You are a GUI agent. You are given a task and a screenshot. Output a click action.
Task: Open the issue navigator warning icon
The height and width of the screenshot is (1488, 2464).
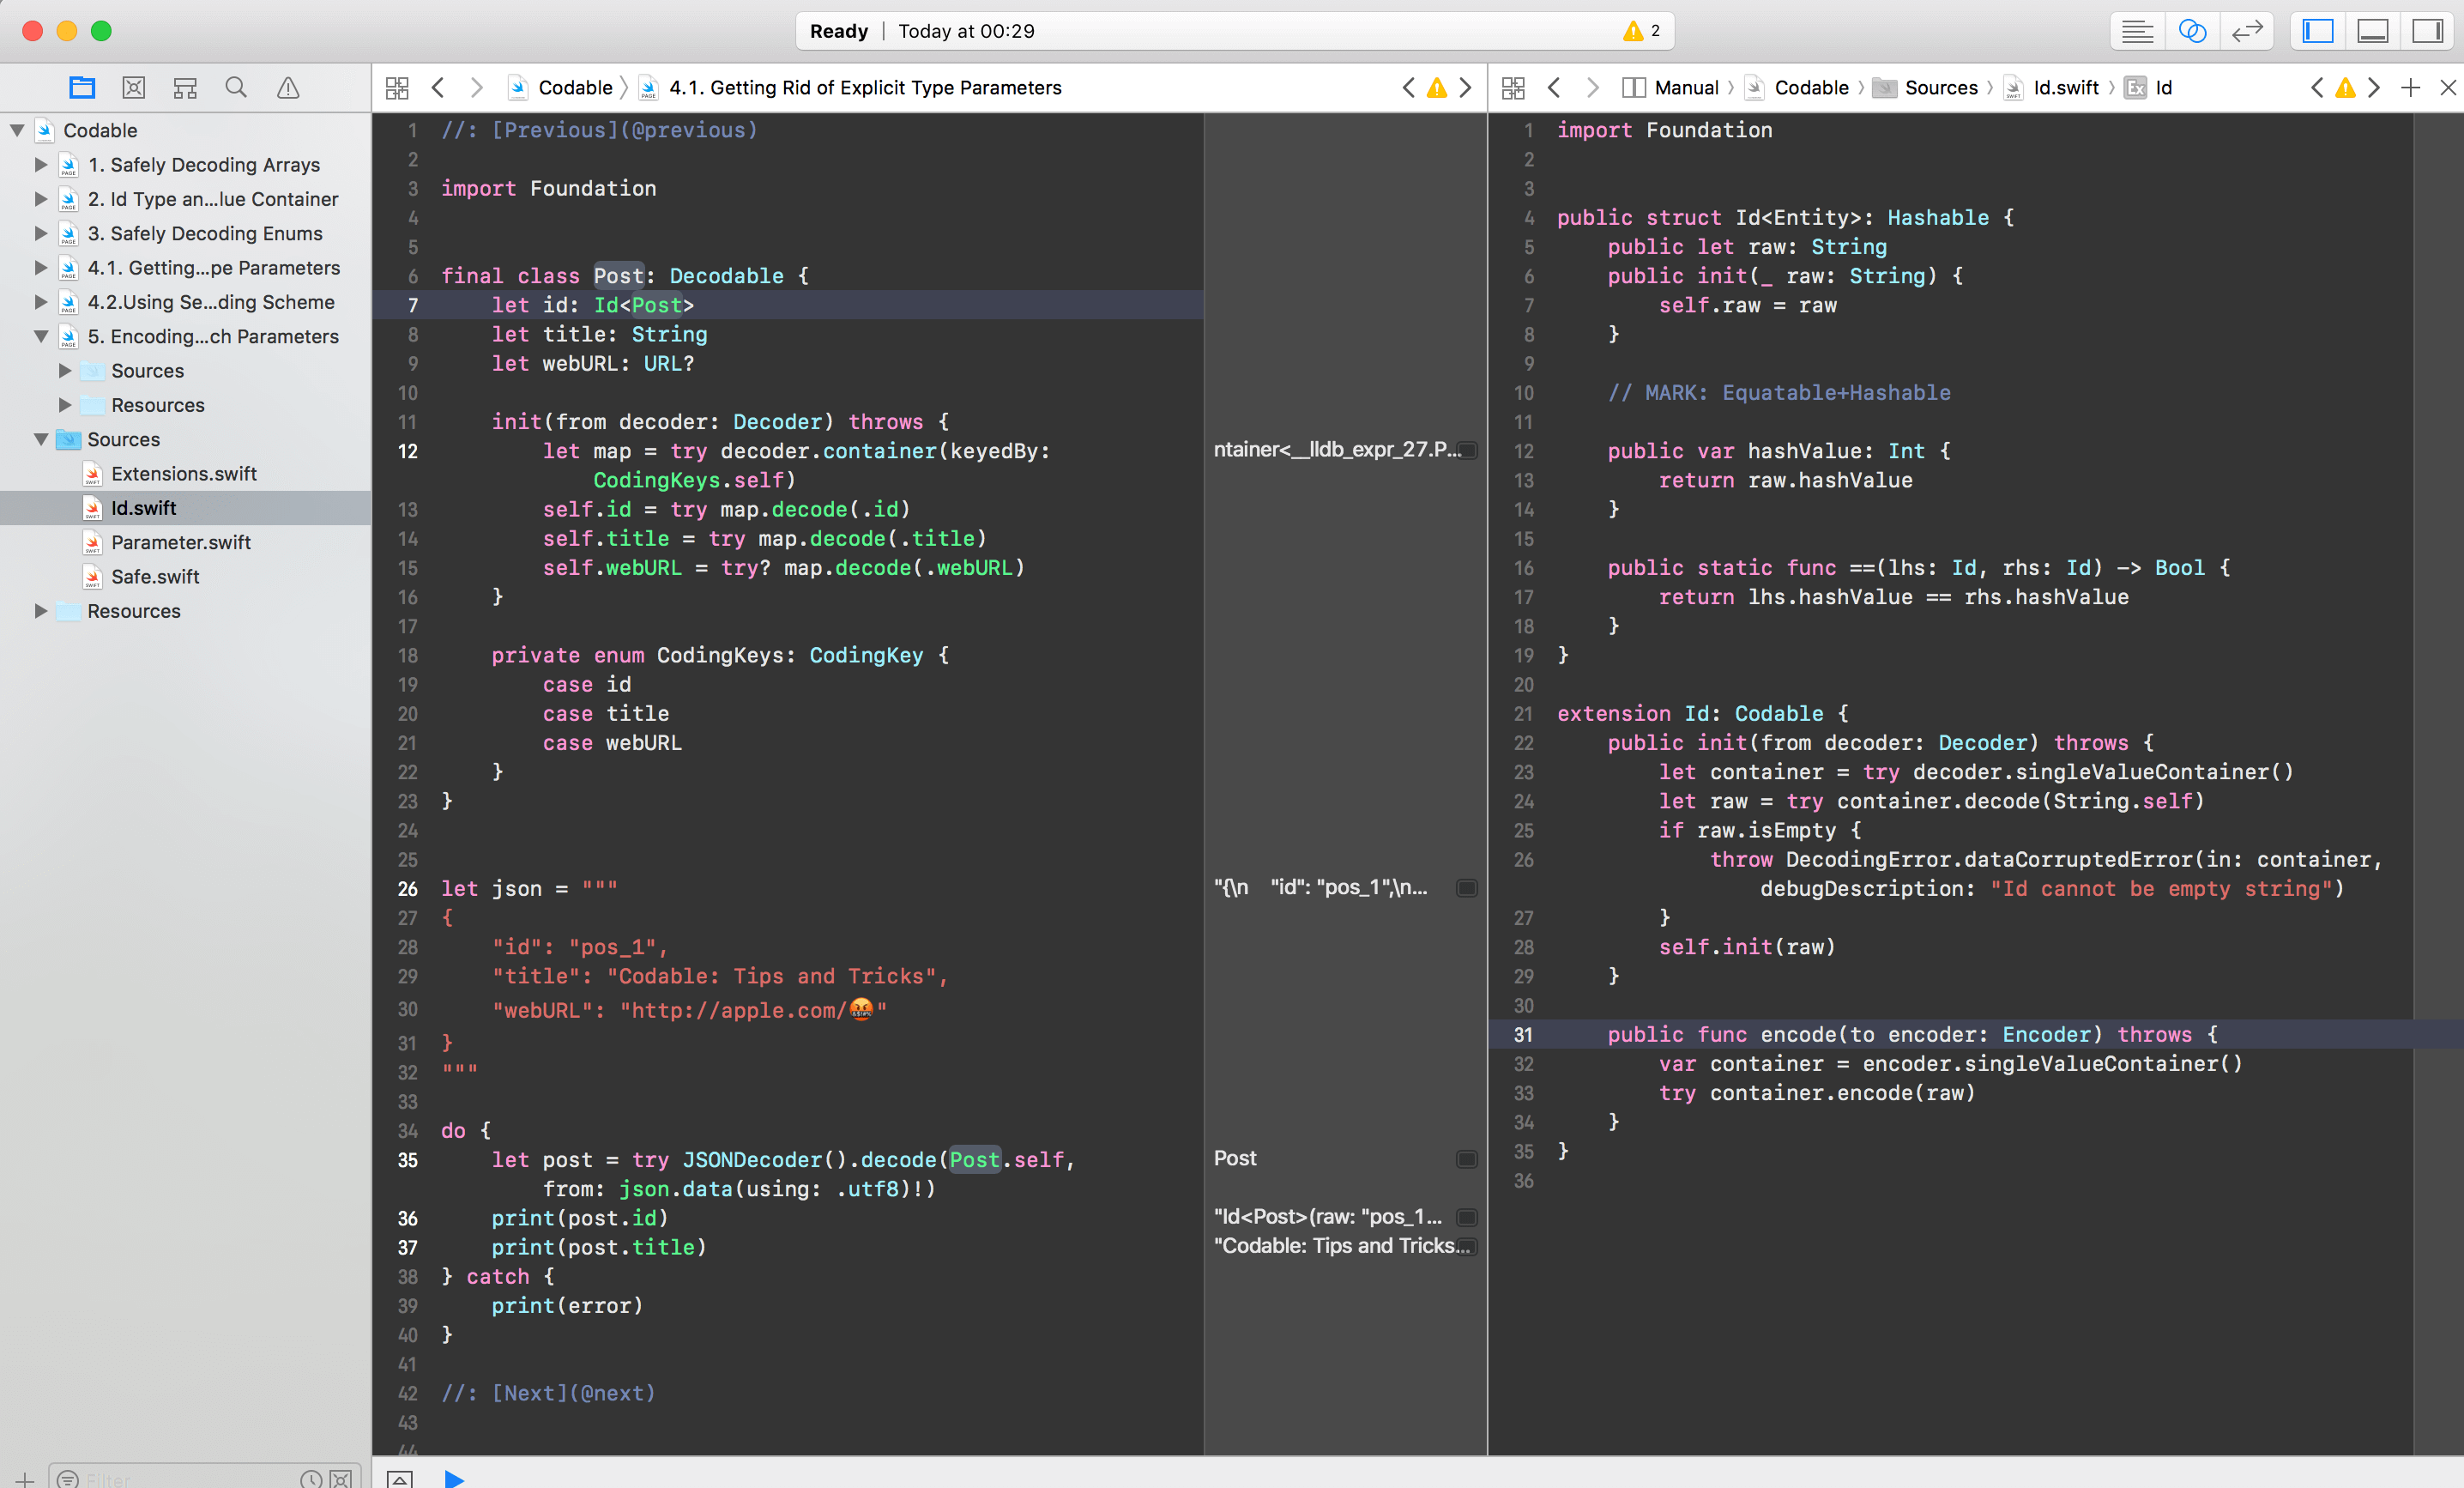(x=288, y=88)
